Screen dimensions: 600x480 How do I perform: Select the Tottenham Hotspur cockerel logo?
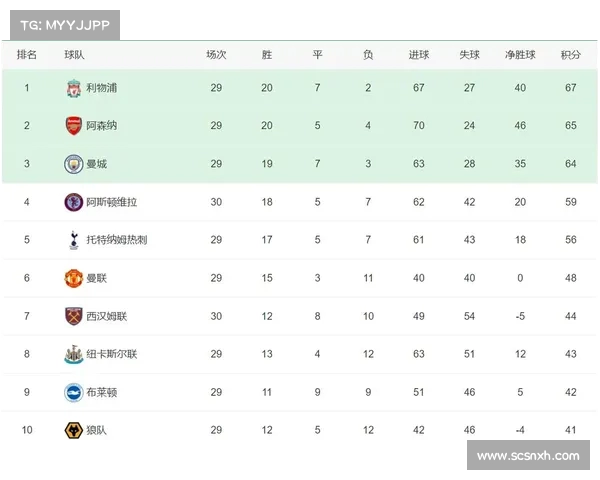74,240
